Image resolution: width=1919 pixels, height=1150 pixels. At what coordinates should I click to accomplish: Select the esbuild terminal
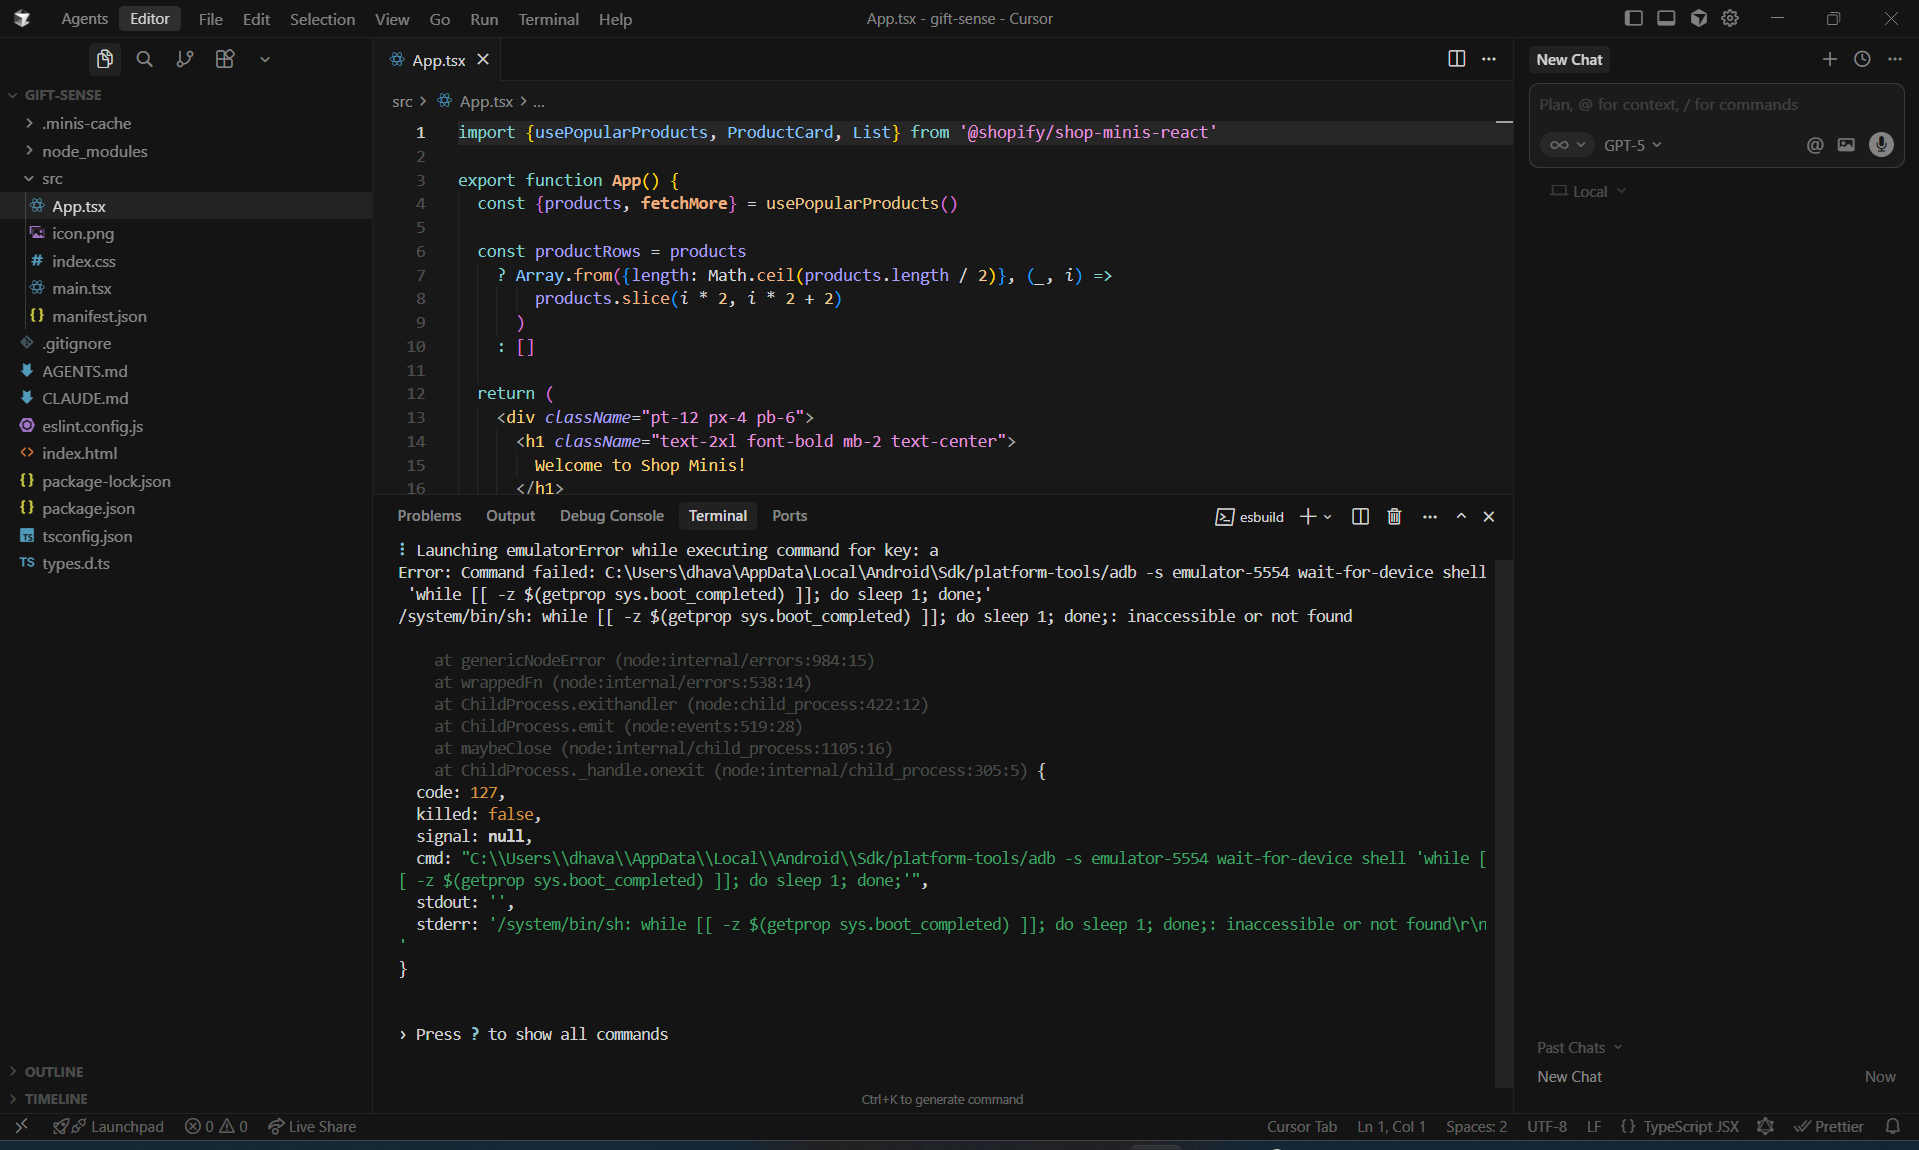point(1250,516)
